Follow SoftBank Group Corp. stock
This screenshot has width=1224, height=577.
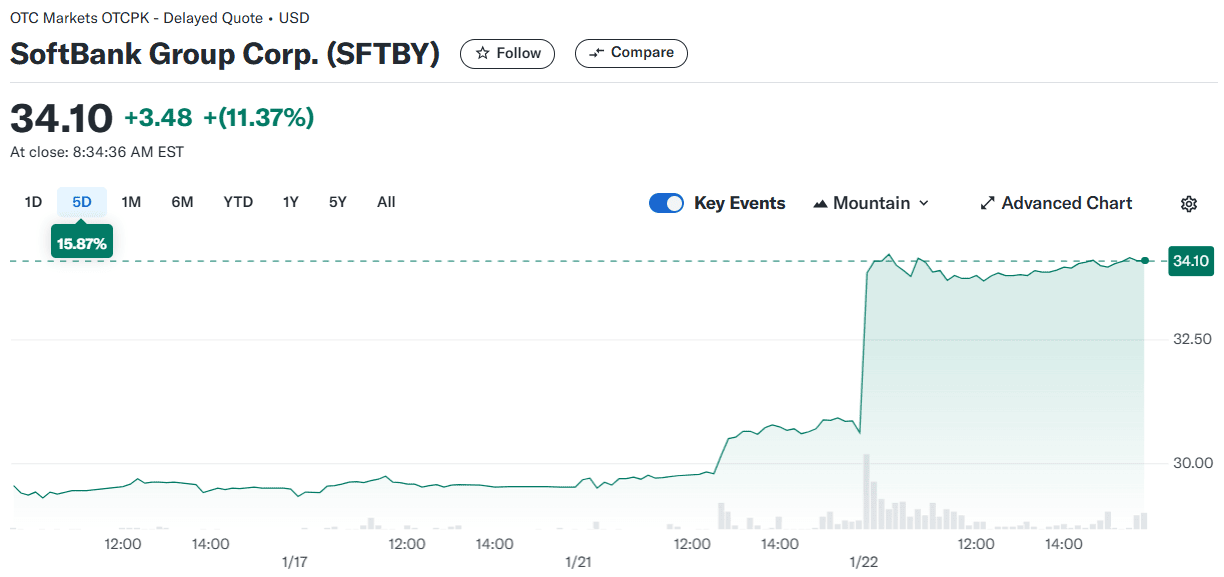click(x=508, y=53)
